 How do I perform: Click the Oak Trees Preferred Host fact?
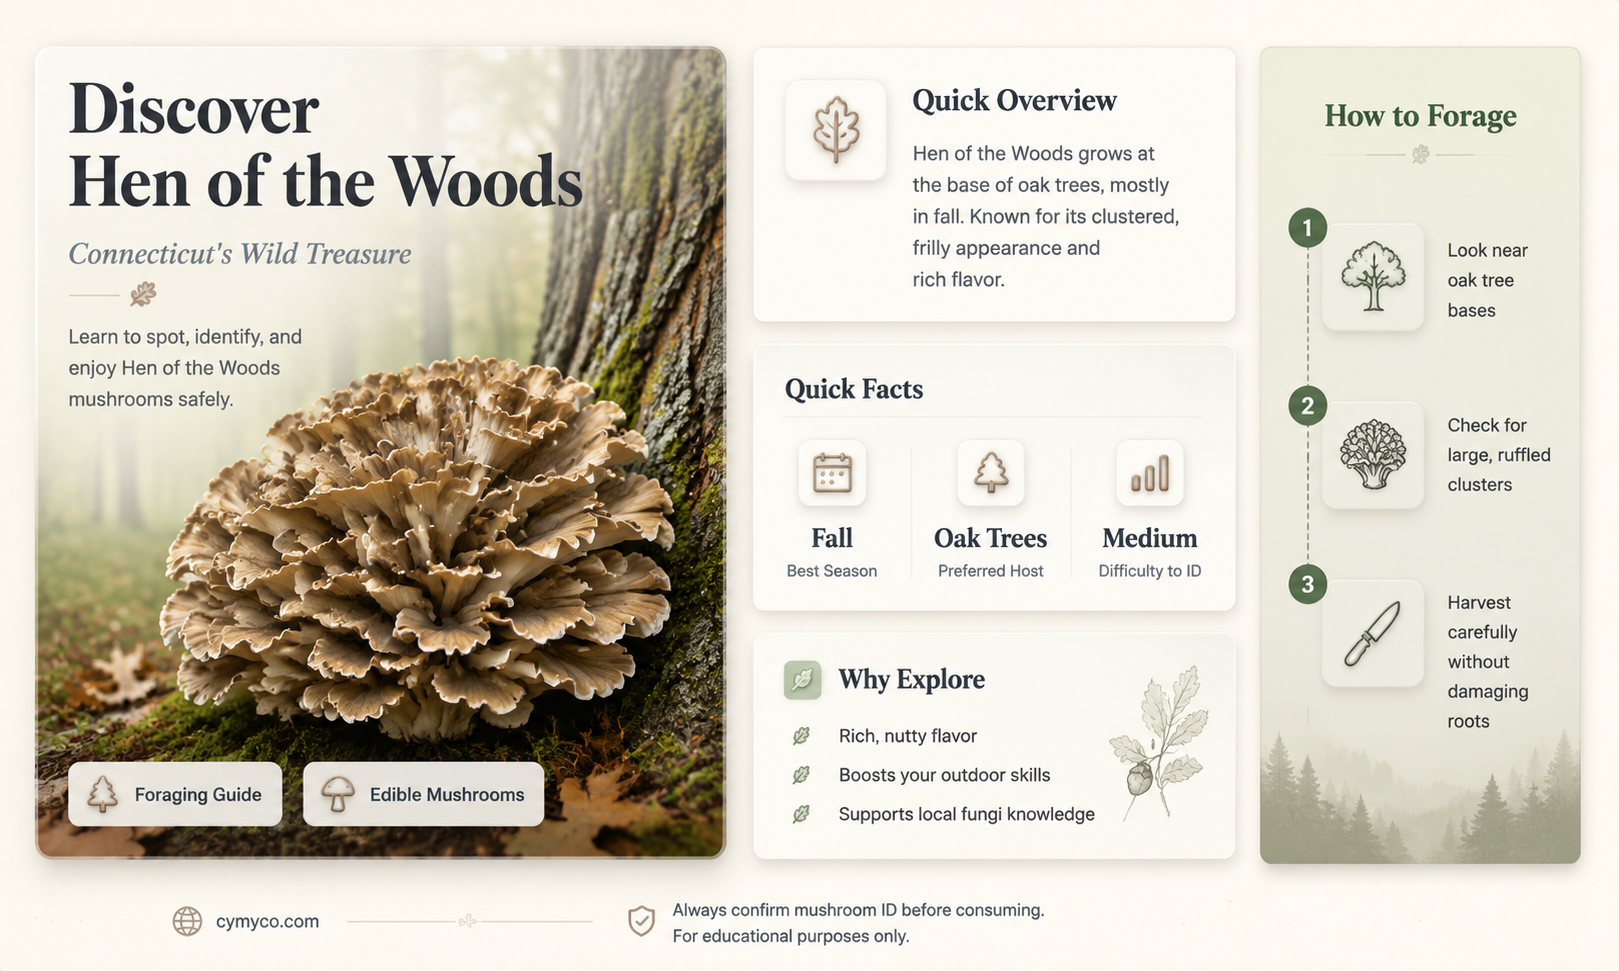(x=991, y=510)
